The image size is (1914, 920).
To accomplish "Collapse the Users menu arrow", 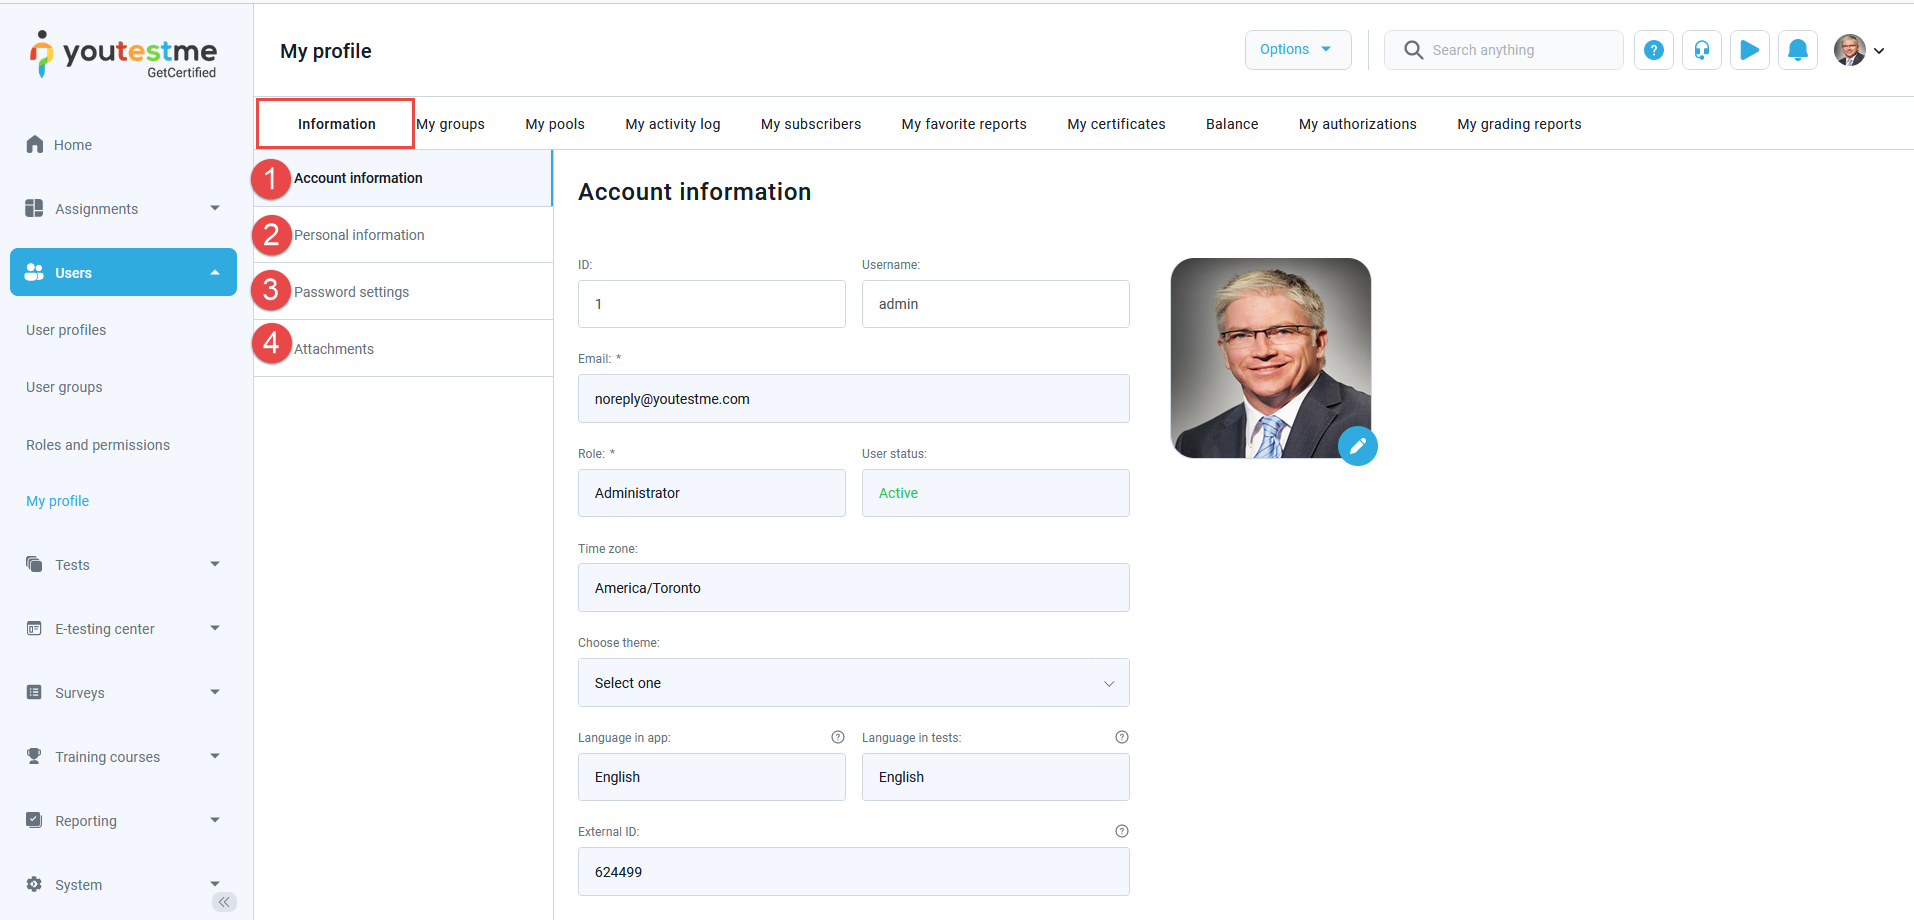I will [215, 273].
